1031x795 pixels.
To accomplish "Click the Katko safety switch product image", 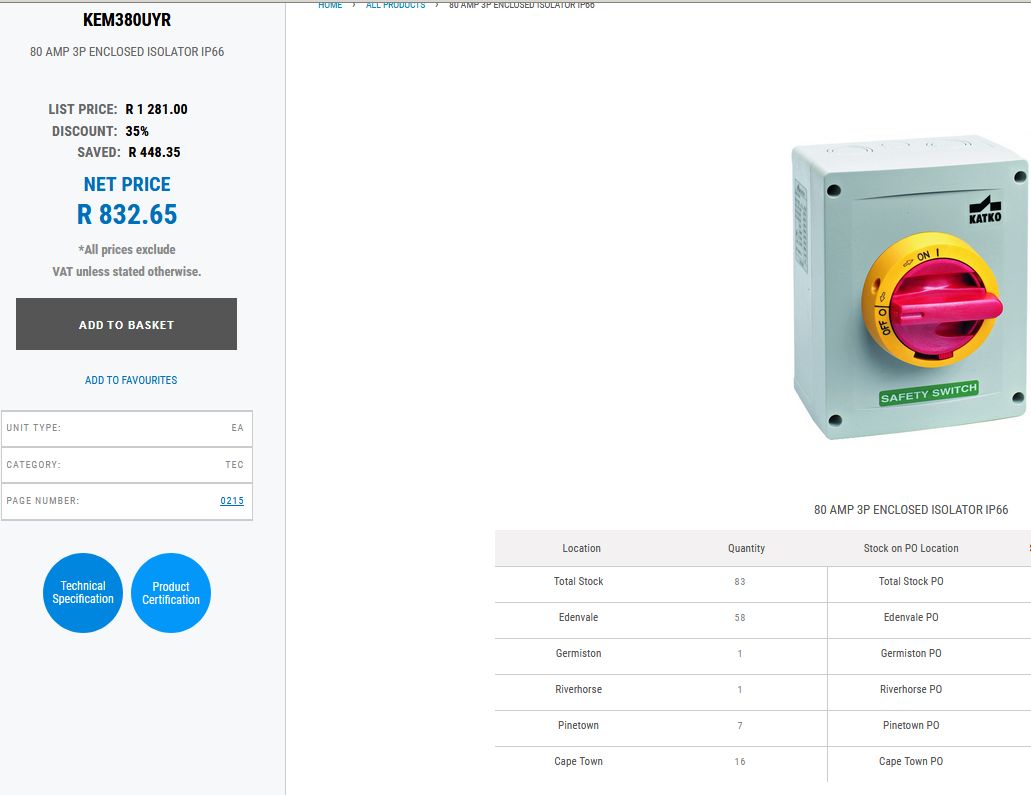I will tap(910, 288).
